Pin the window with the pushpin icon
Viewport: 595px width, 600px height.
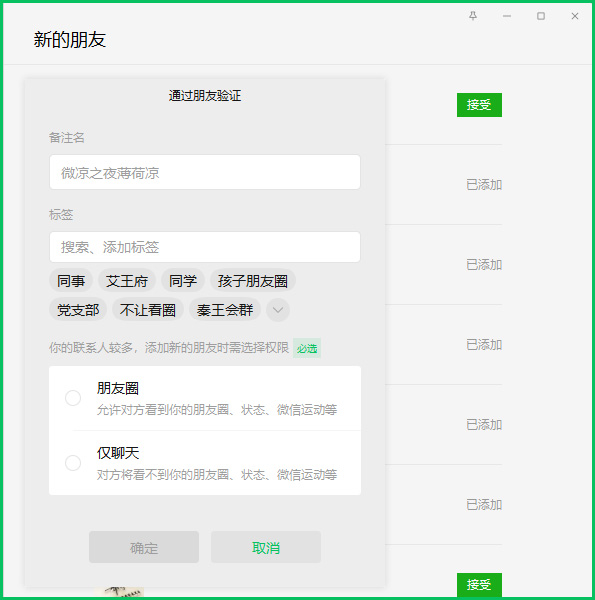tap(473, 16)
